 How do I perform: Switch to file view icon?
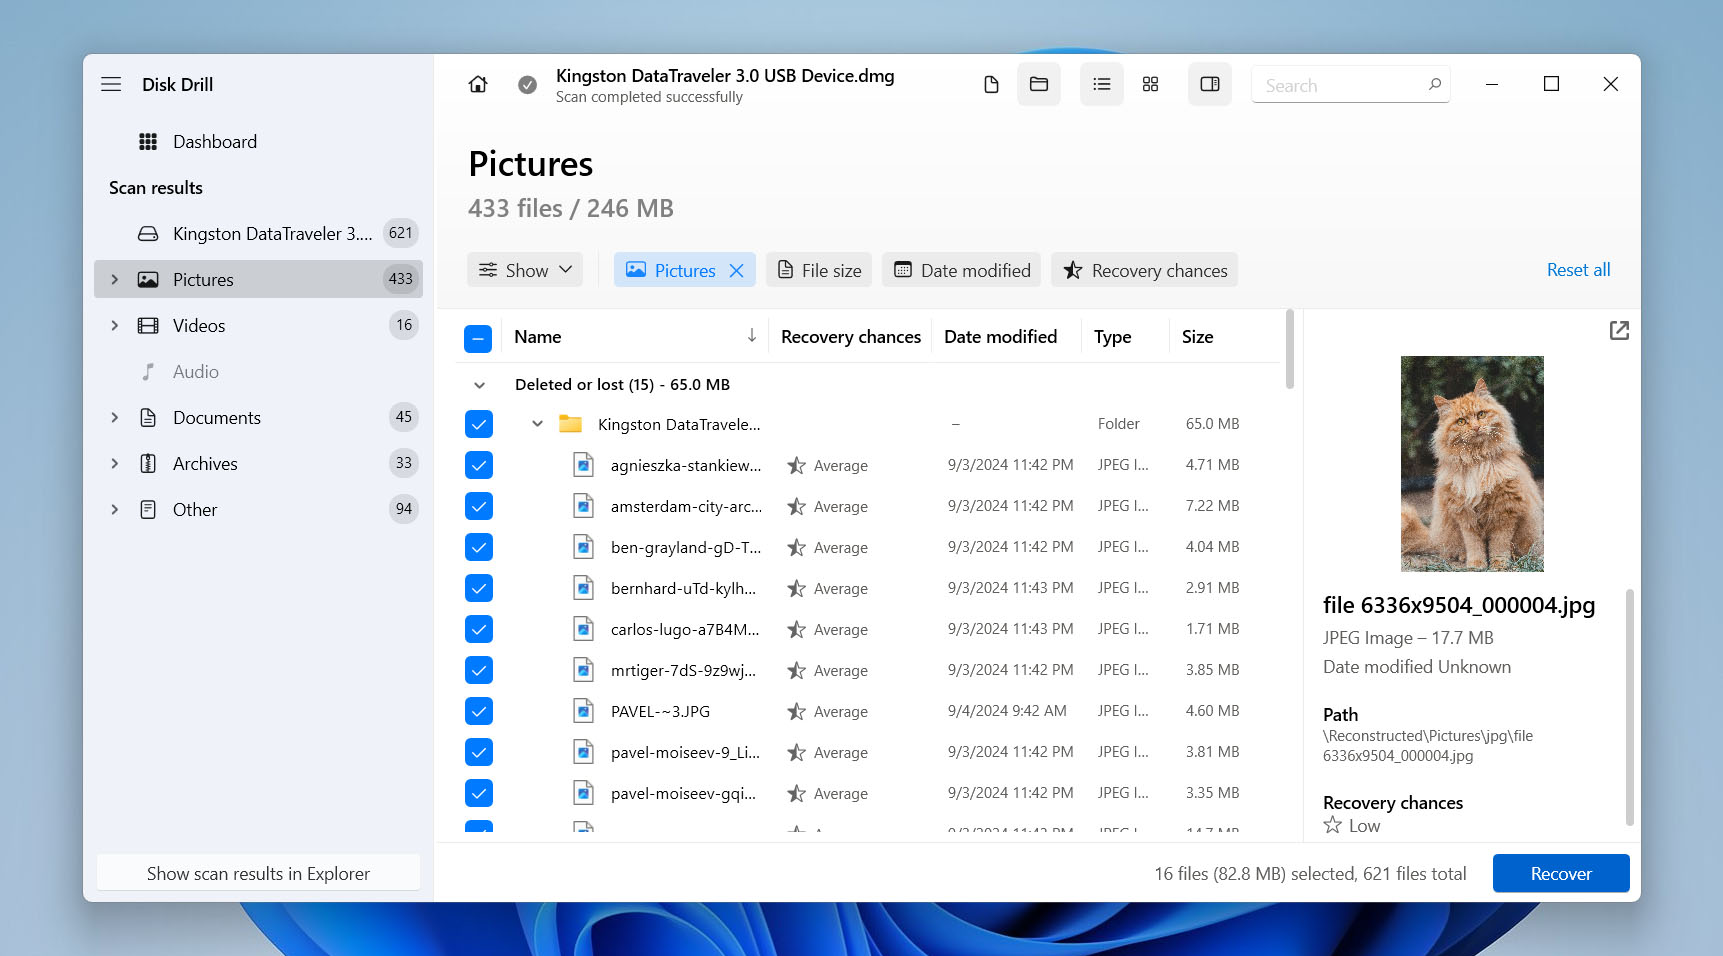click(991, 85)
